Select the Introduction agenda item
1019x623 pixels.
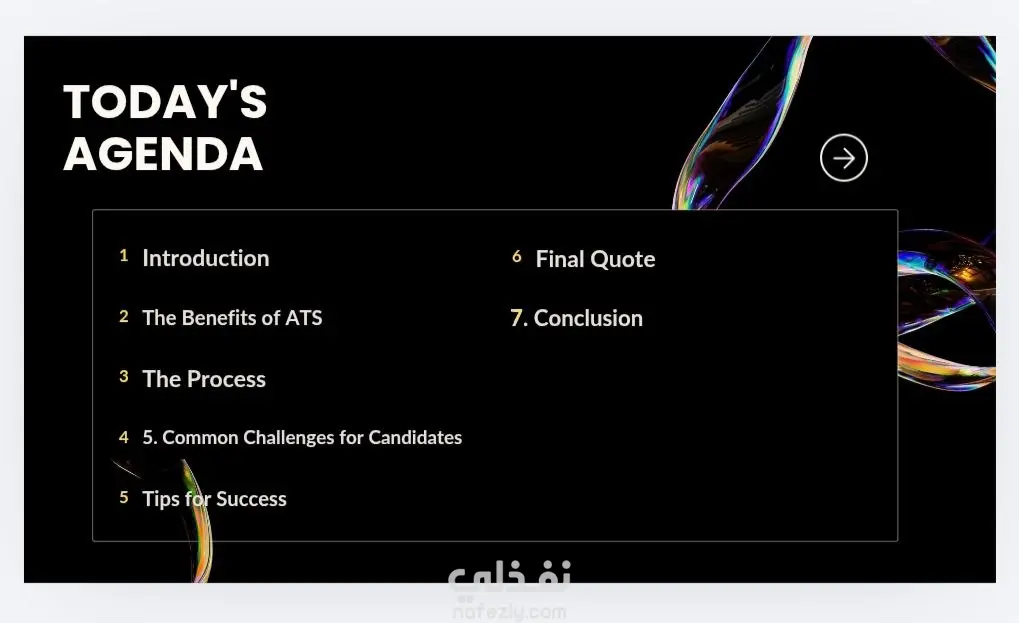coord(205,258)
